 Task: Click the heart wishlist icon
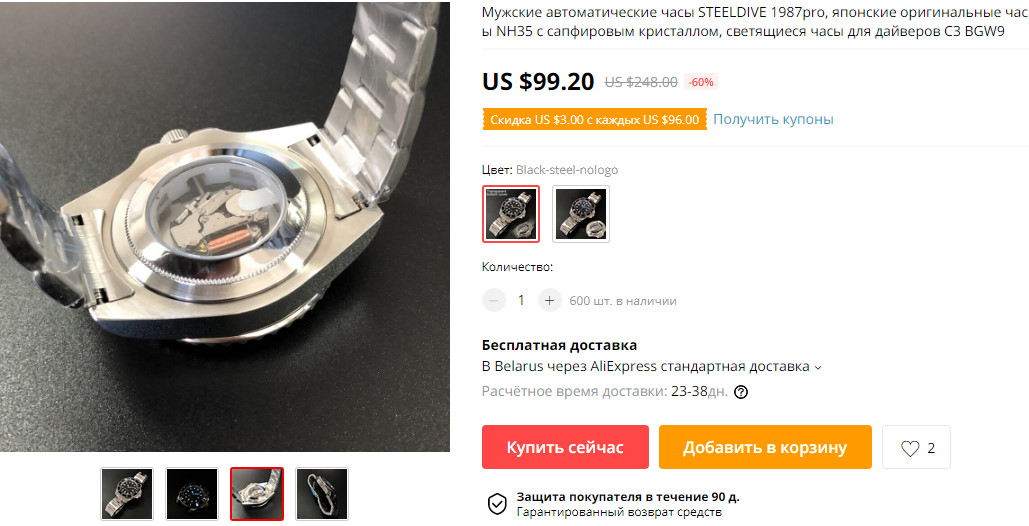click(910, 449)
